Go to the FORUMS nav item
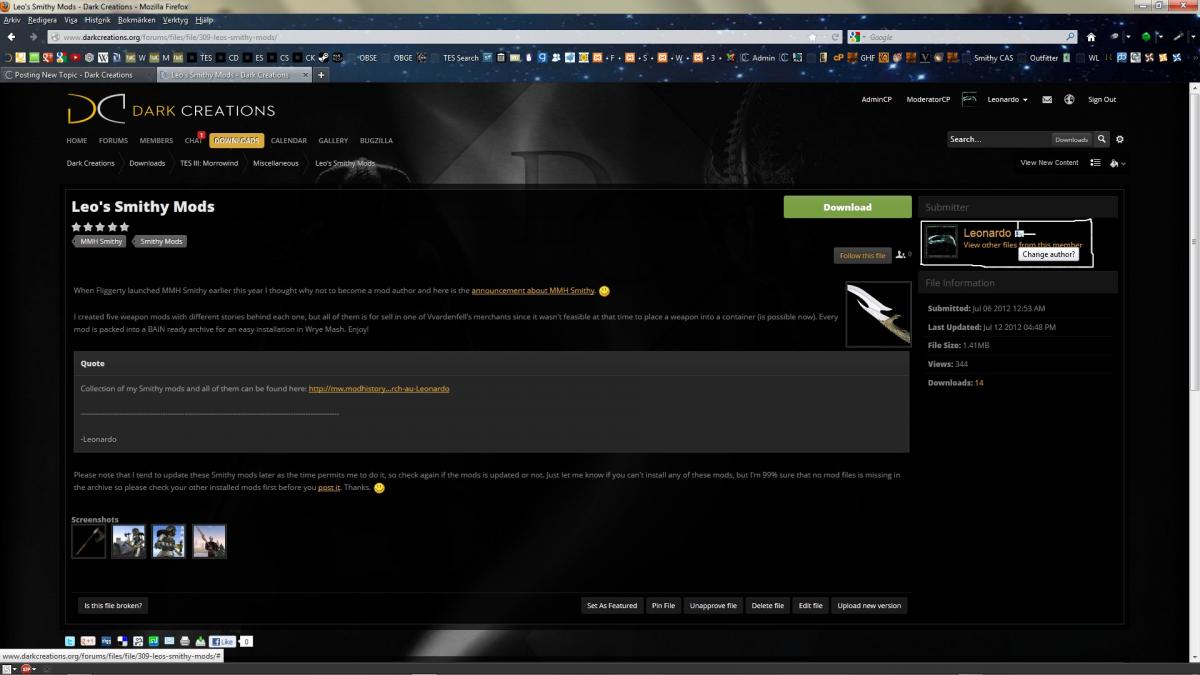1200x675 pixels. click(x=113, y=141)
